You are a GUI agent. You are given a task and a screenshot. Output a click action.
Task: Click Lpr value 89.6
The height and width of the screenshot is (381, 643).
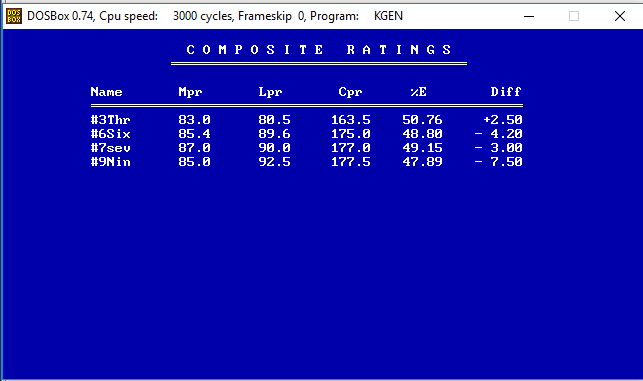[274, 134]
